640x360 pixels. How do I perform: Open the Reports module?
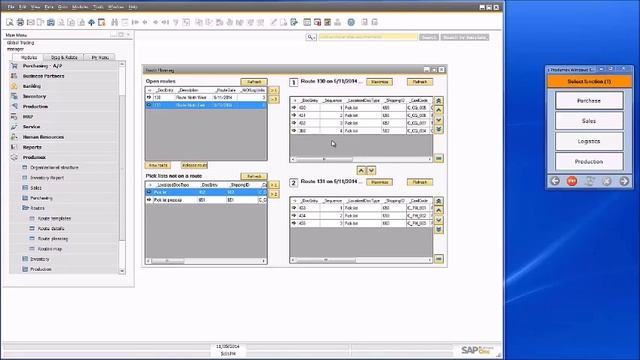32,147
